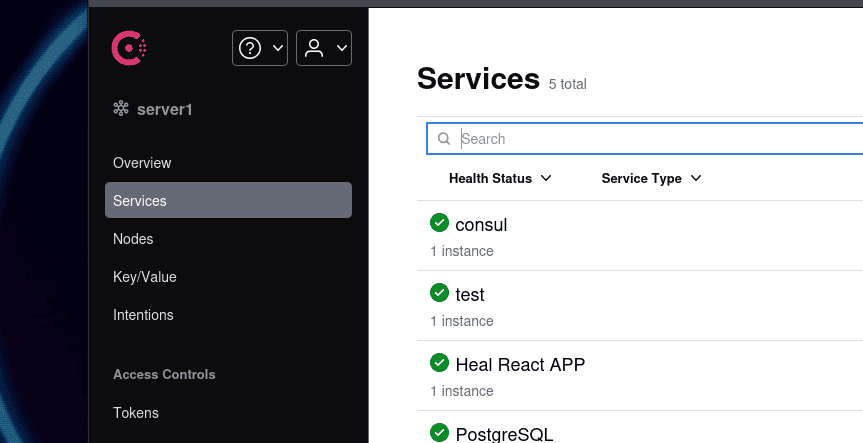This screenshot has height=443, width=863.
Task: Click the server1 datacenter icon
Action: pos(121,109)
